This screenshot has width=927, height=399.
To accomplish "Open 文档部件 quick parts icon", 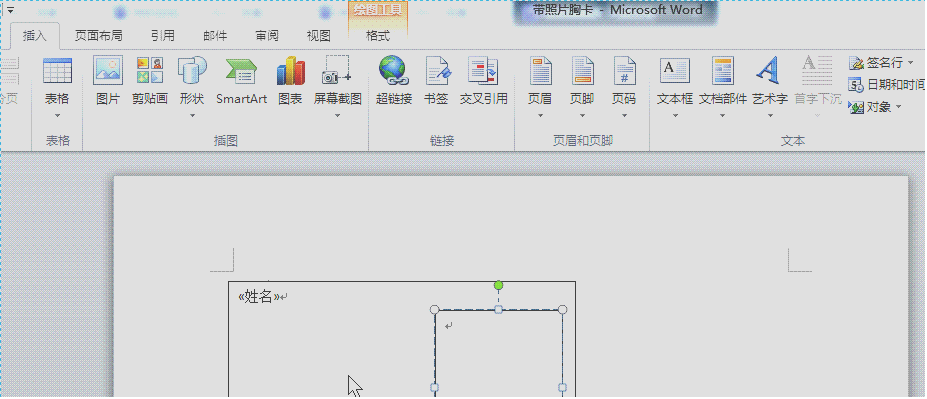I will tap(722, 71).
